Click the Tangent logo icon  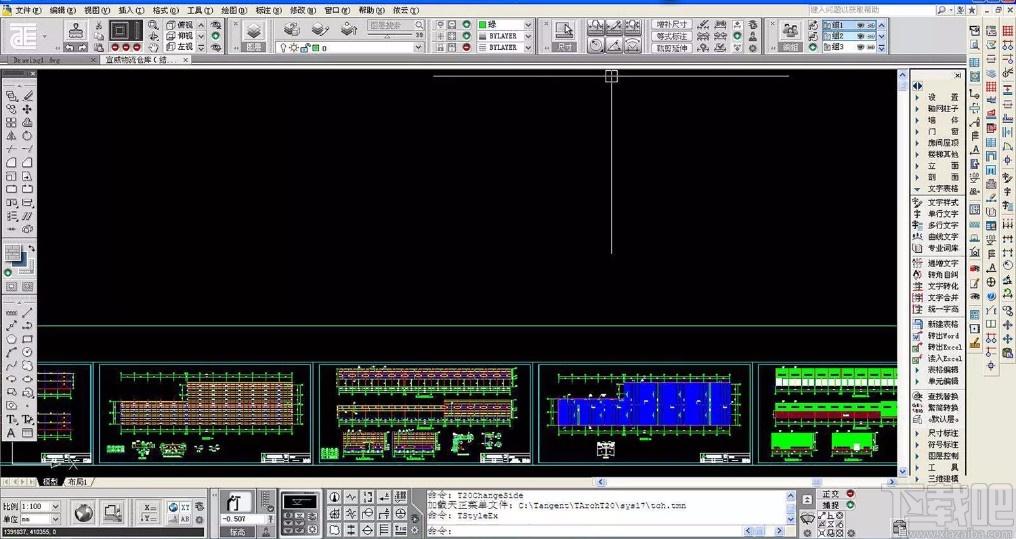point(23,36)
